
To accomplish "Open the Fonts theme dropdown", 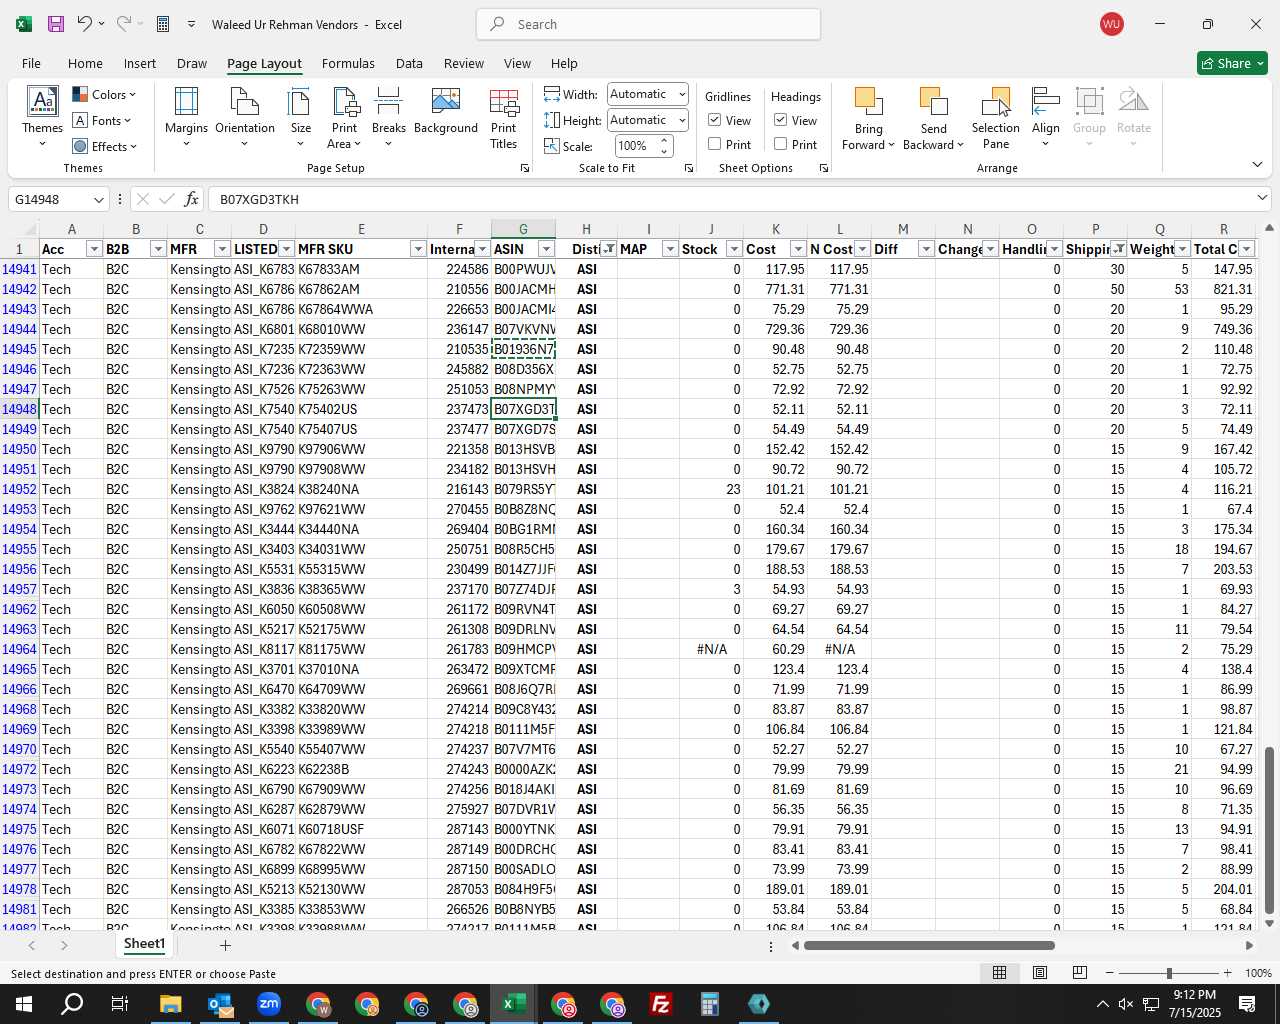I will [x=102, y=121].
